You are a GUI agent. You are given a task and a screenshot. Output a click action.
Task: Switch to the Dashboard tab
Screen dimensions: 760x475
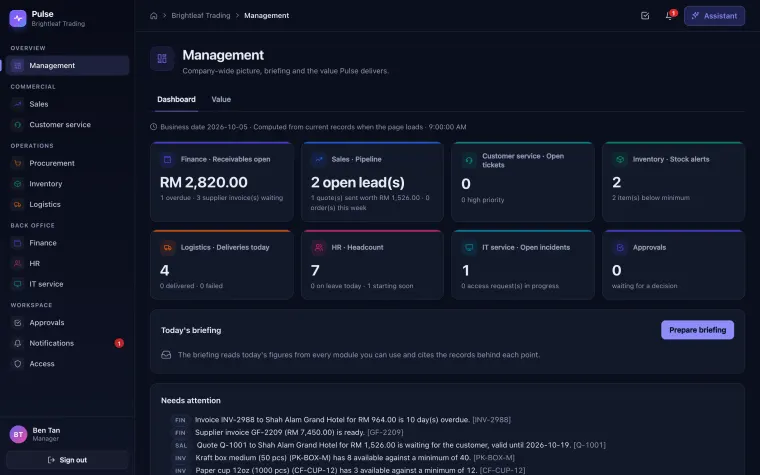[176, 99]
